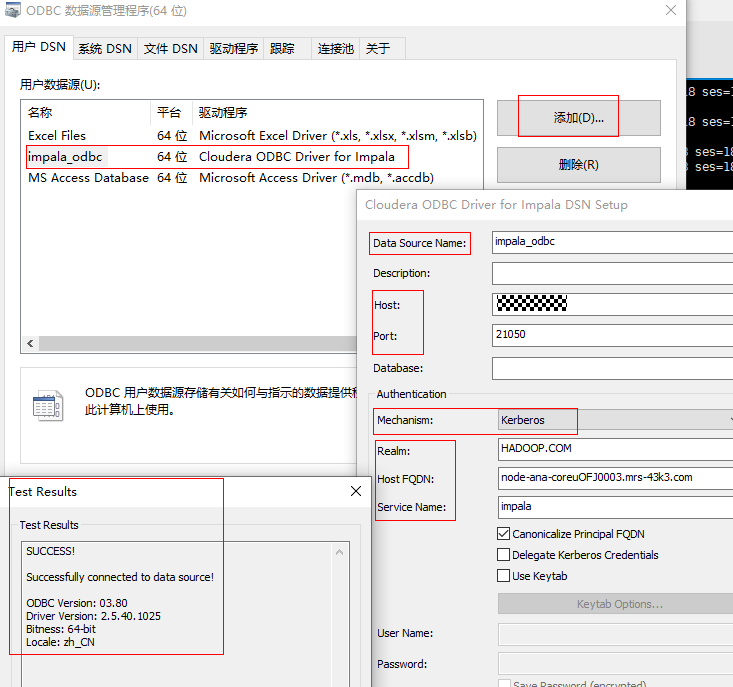Click the Data Source Name field
Image resolution: width=733 pixels, height=687 pixels.
pos(612,242)
